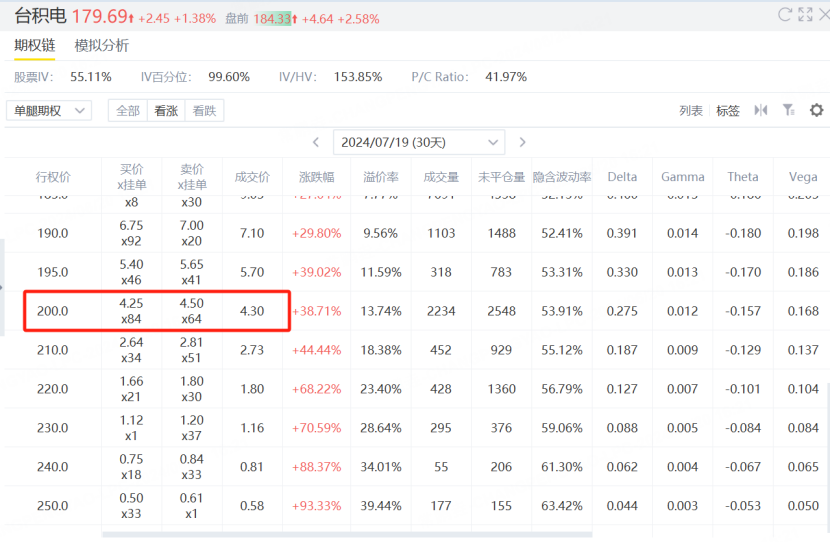Click implied volatility 63.42%

562,505
